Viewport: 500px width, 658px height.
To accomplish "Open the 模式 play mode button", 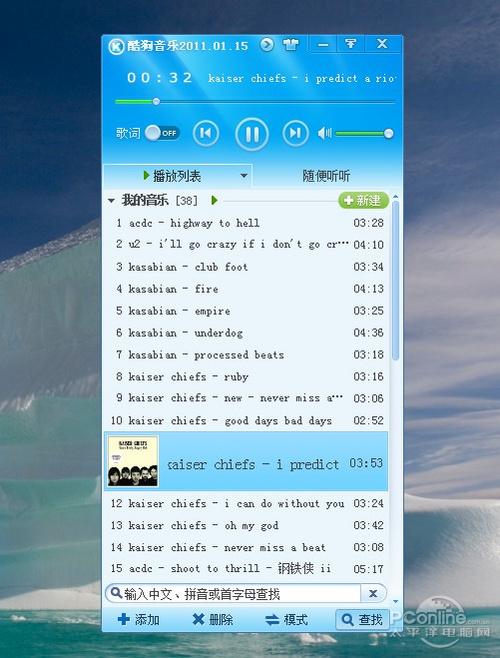I will pos(287,619).
